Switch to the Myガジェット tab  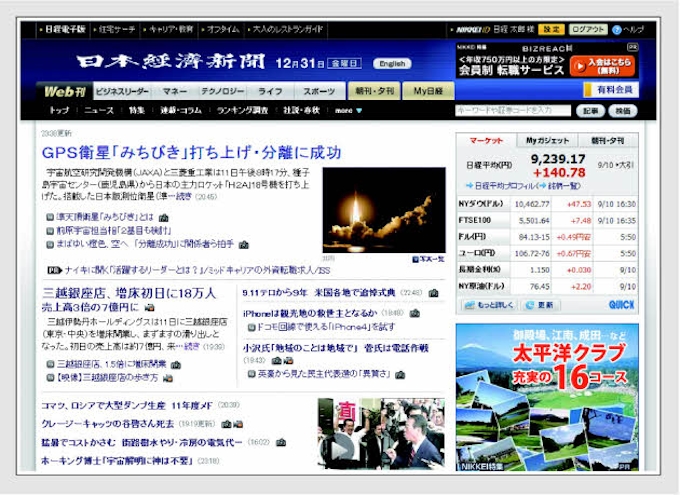547,141
